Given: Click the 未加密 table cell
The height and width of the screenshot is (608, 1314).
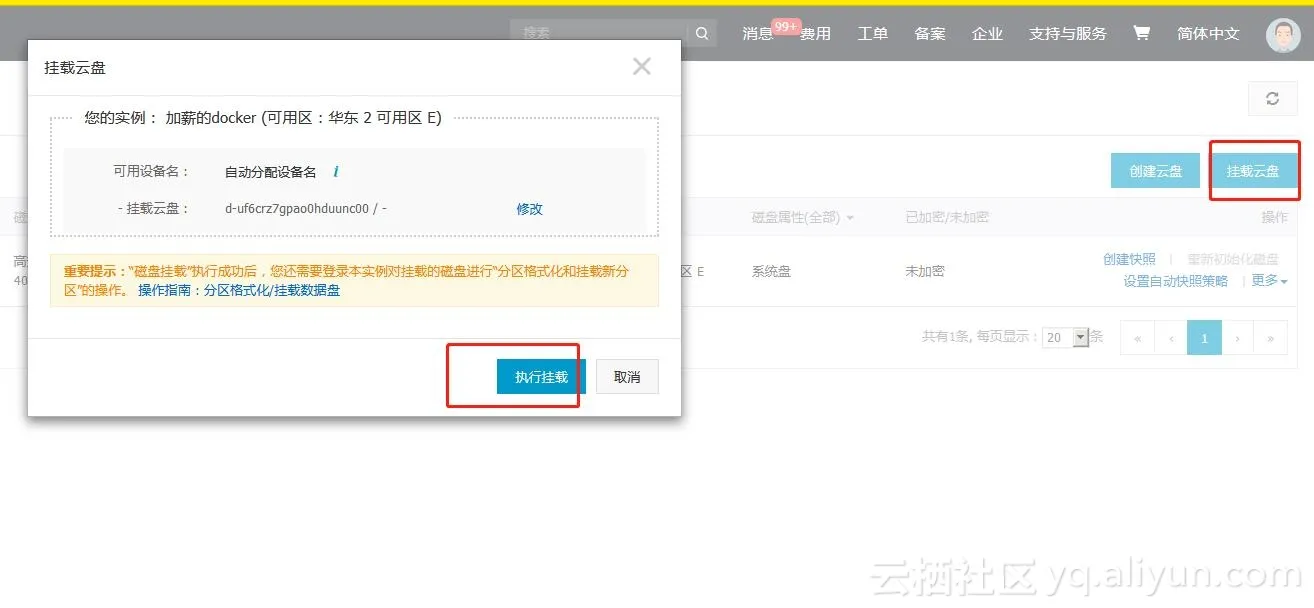Looking at the screenshot, I should click(924, 271).
